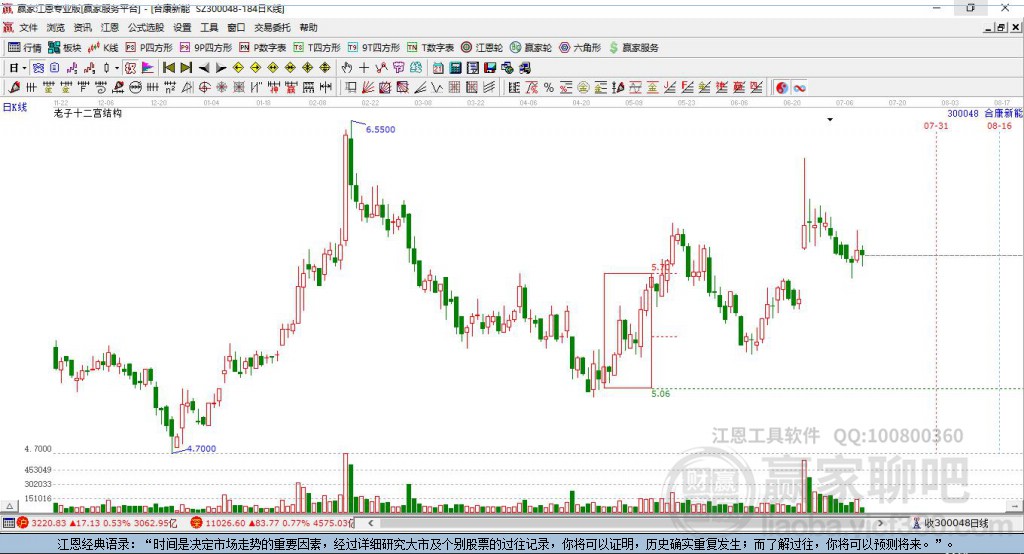Open the P数字表 tool
This screenshot has height=554, width=1024.
263,48
